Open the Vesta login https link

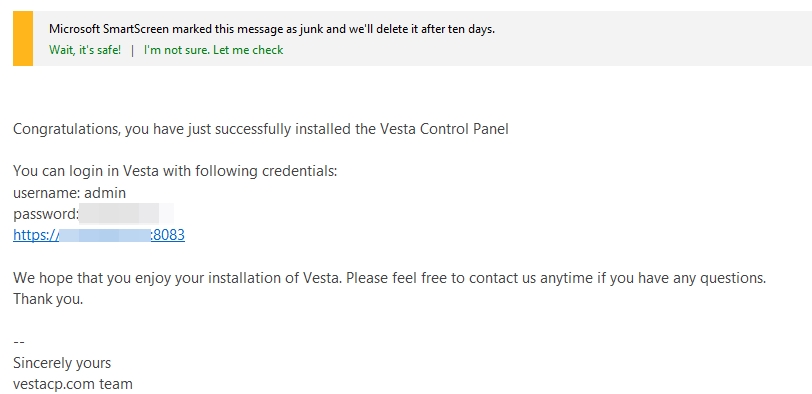pos(99,235)
